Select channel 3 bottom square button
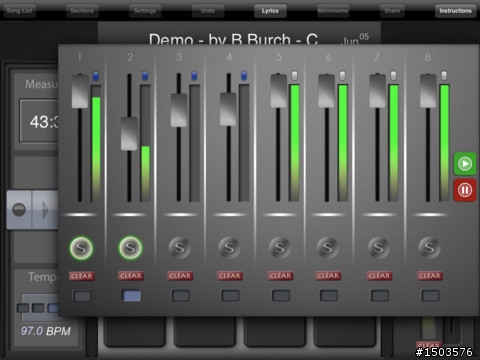480x360 pixels. click(x=180, y=296)
